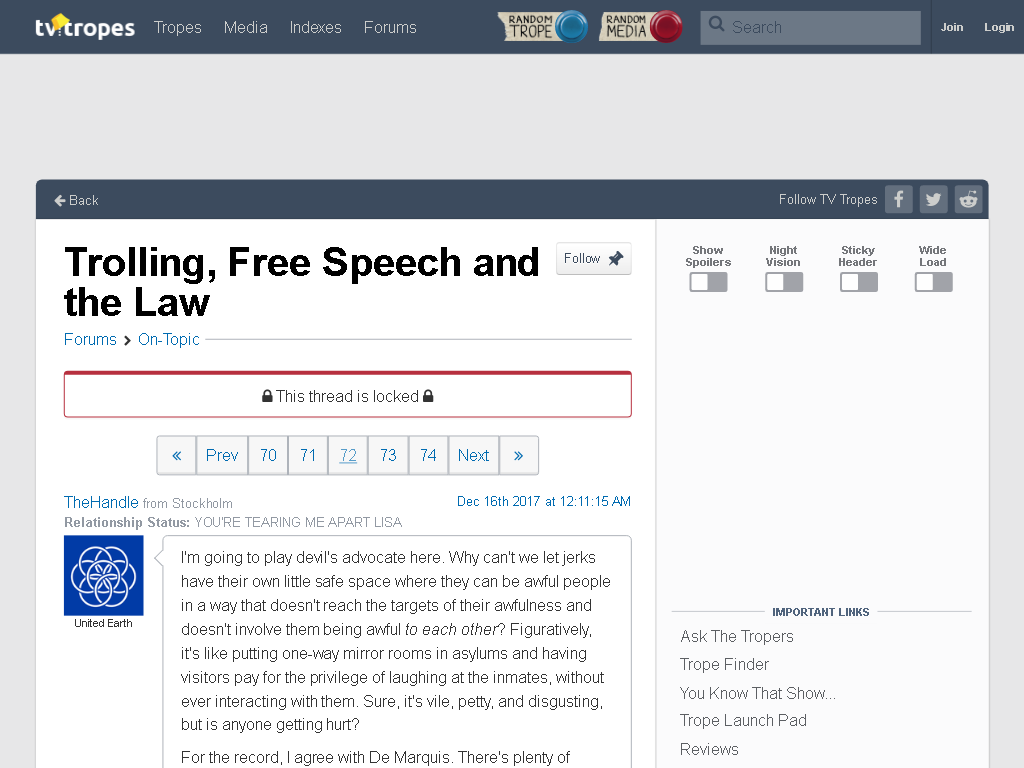
Task: Open the On-Topic forum breadcrumb
Action: [168, 340]
